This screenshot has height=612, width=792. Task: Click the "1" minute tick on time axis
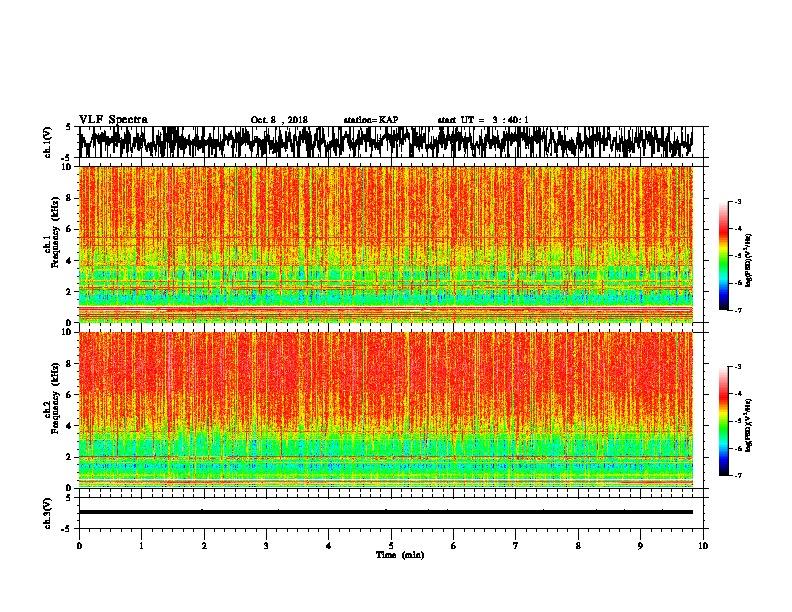click(141, 546)
